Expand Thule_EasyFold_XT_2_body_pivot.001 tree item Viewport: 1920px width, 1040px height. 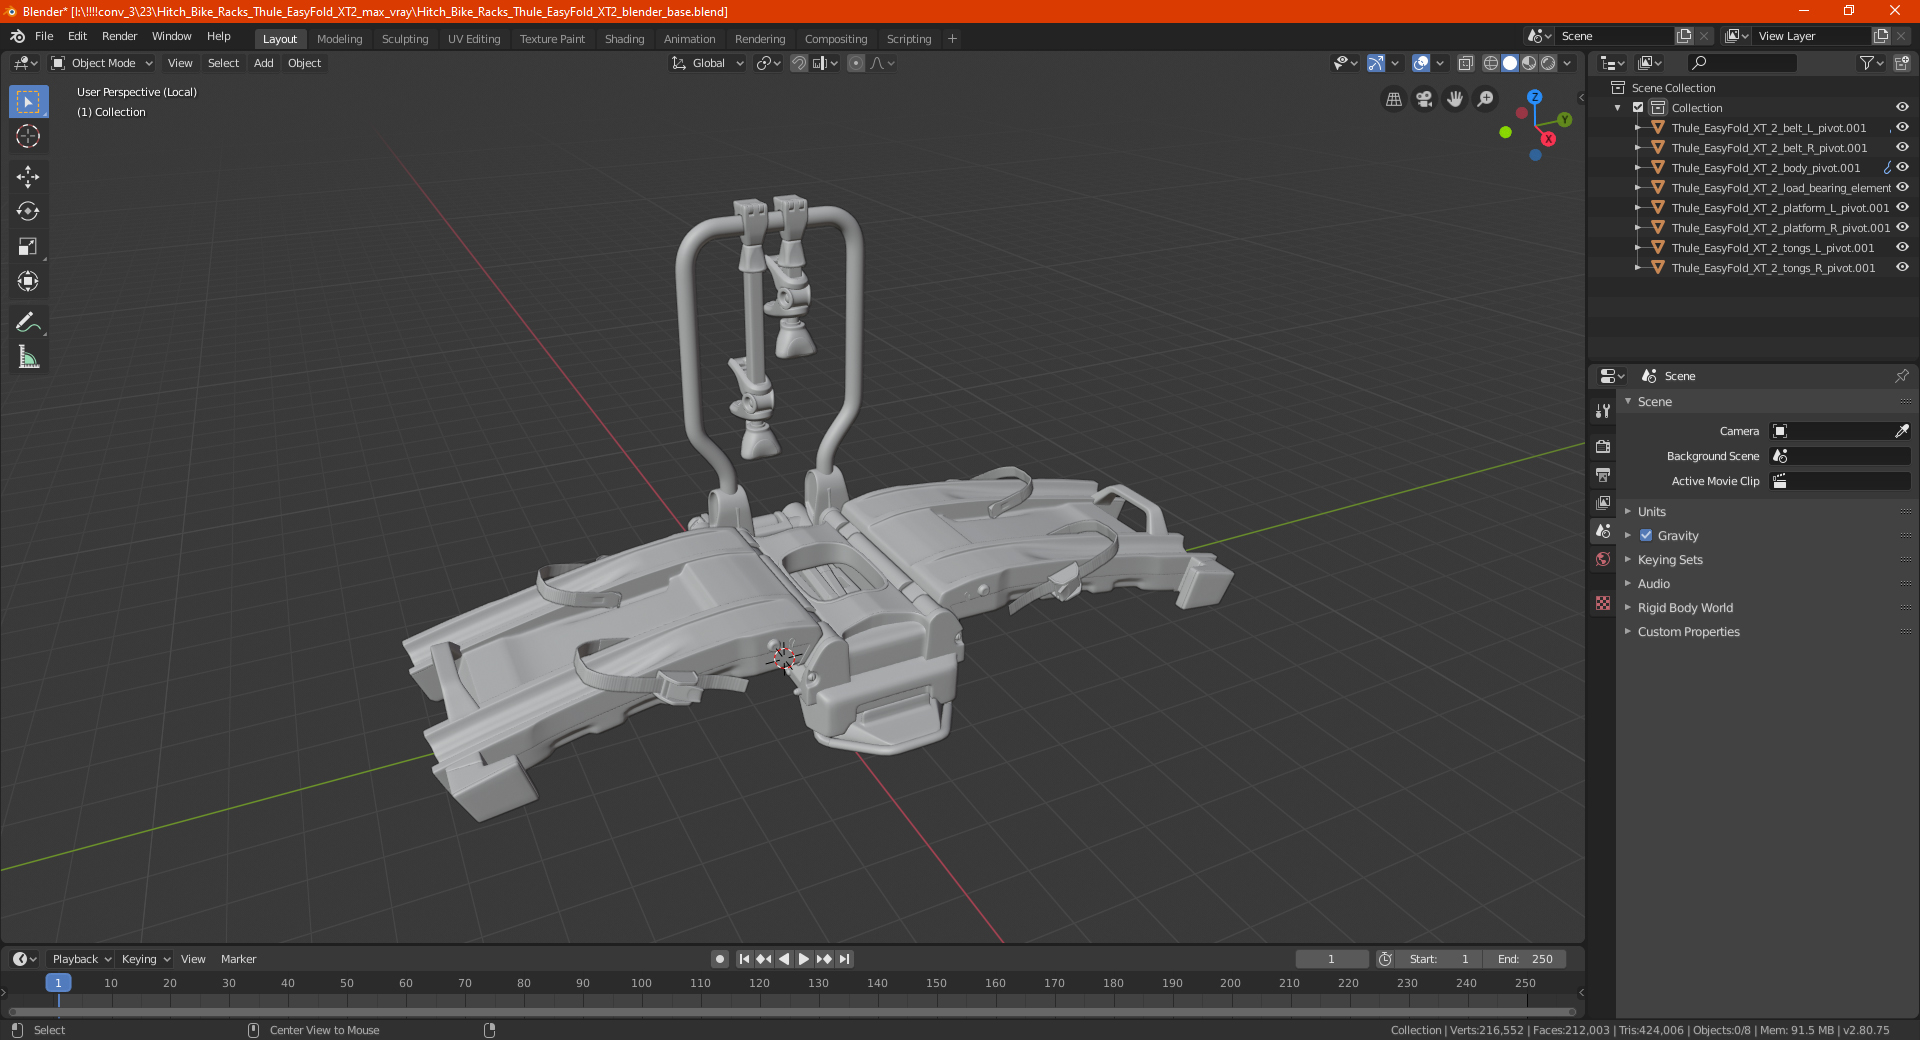(1637, 168)
